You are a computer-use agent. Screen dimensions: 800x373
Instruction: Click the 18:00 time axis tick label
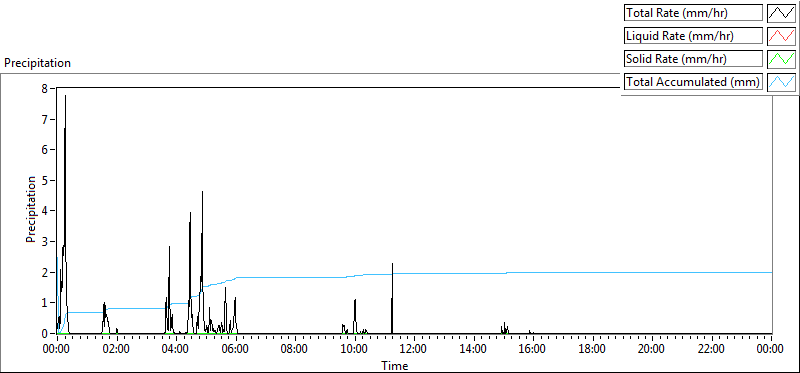pyautogui.click(x=593, y=350)
